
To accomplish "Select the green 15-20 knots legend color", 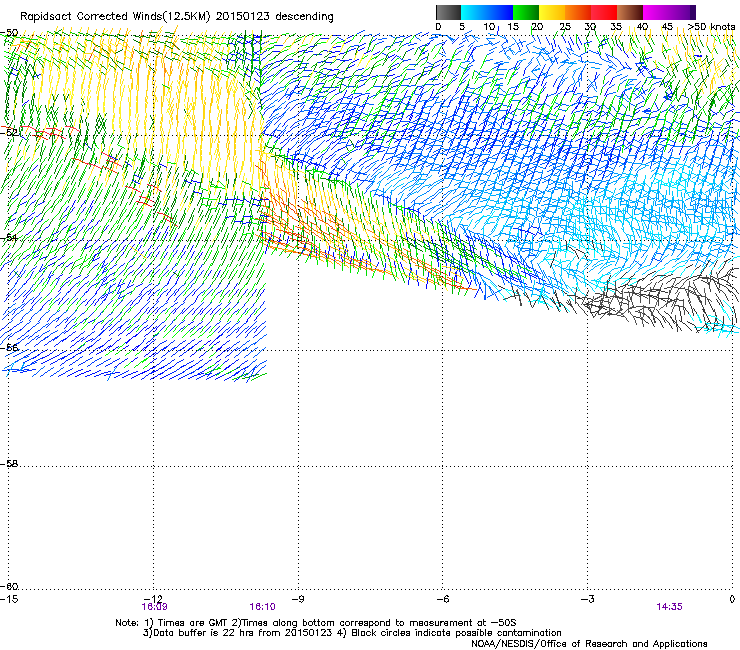I will click(526, 12).
